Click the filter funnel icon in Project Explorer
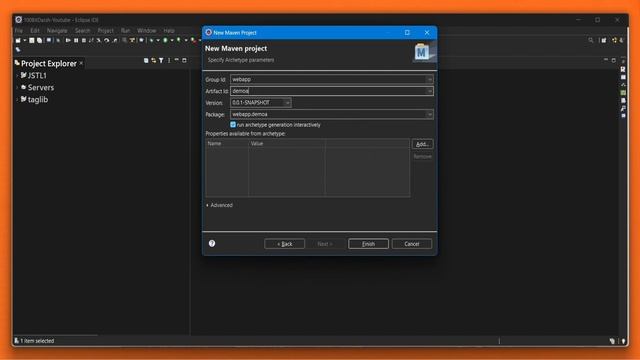This screenshot has height=360, width=640. point(161,60)
